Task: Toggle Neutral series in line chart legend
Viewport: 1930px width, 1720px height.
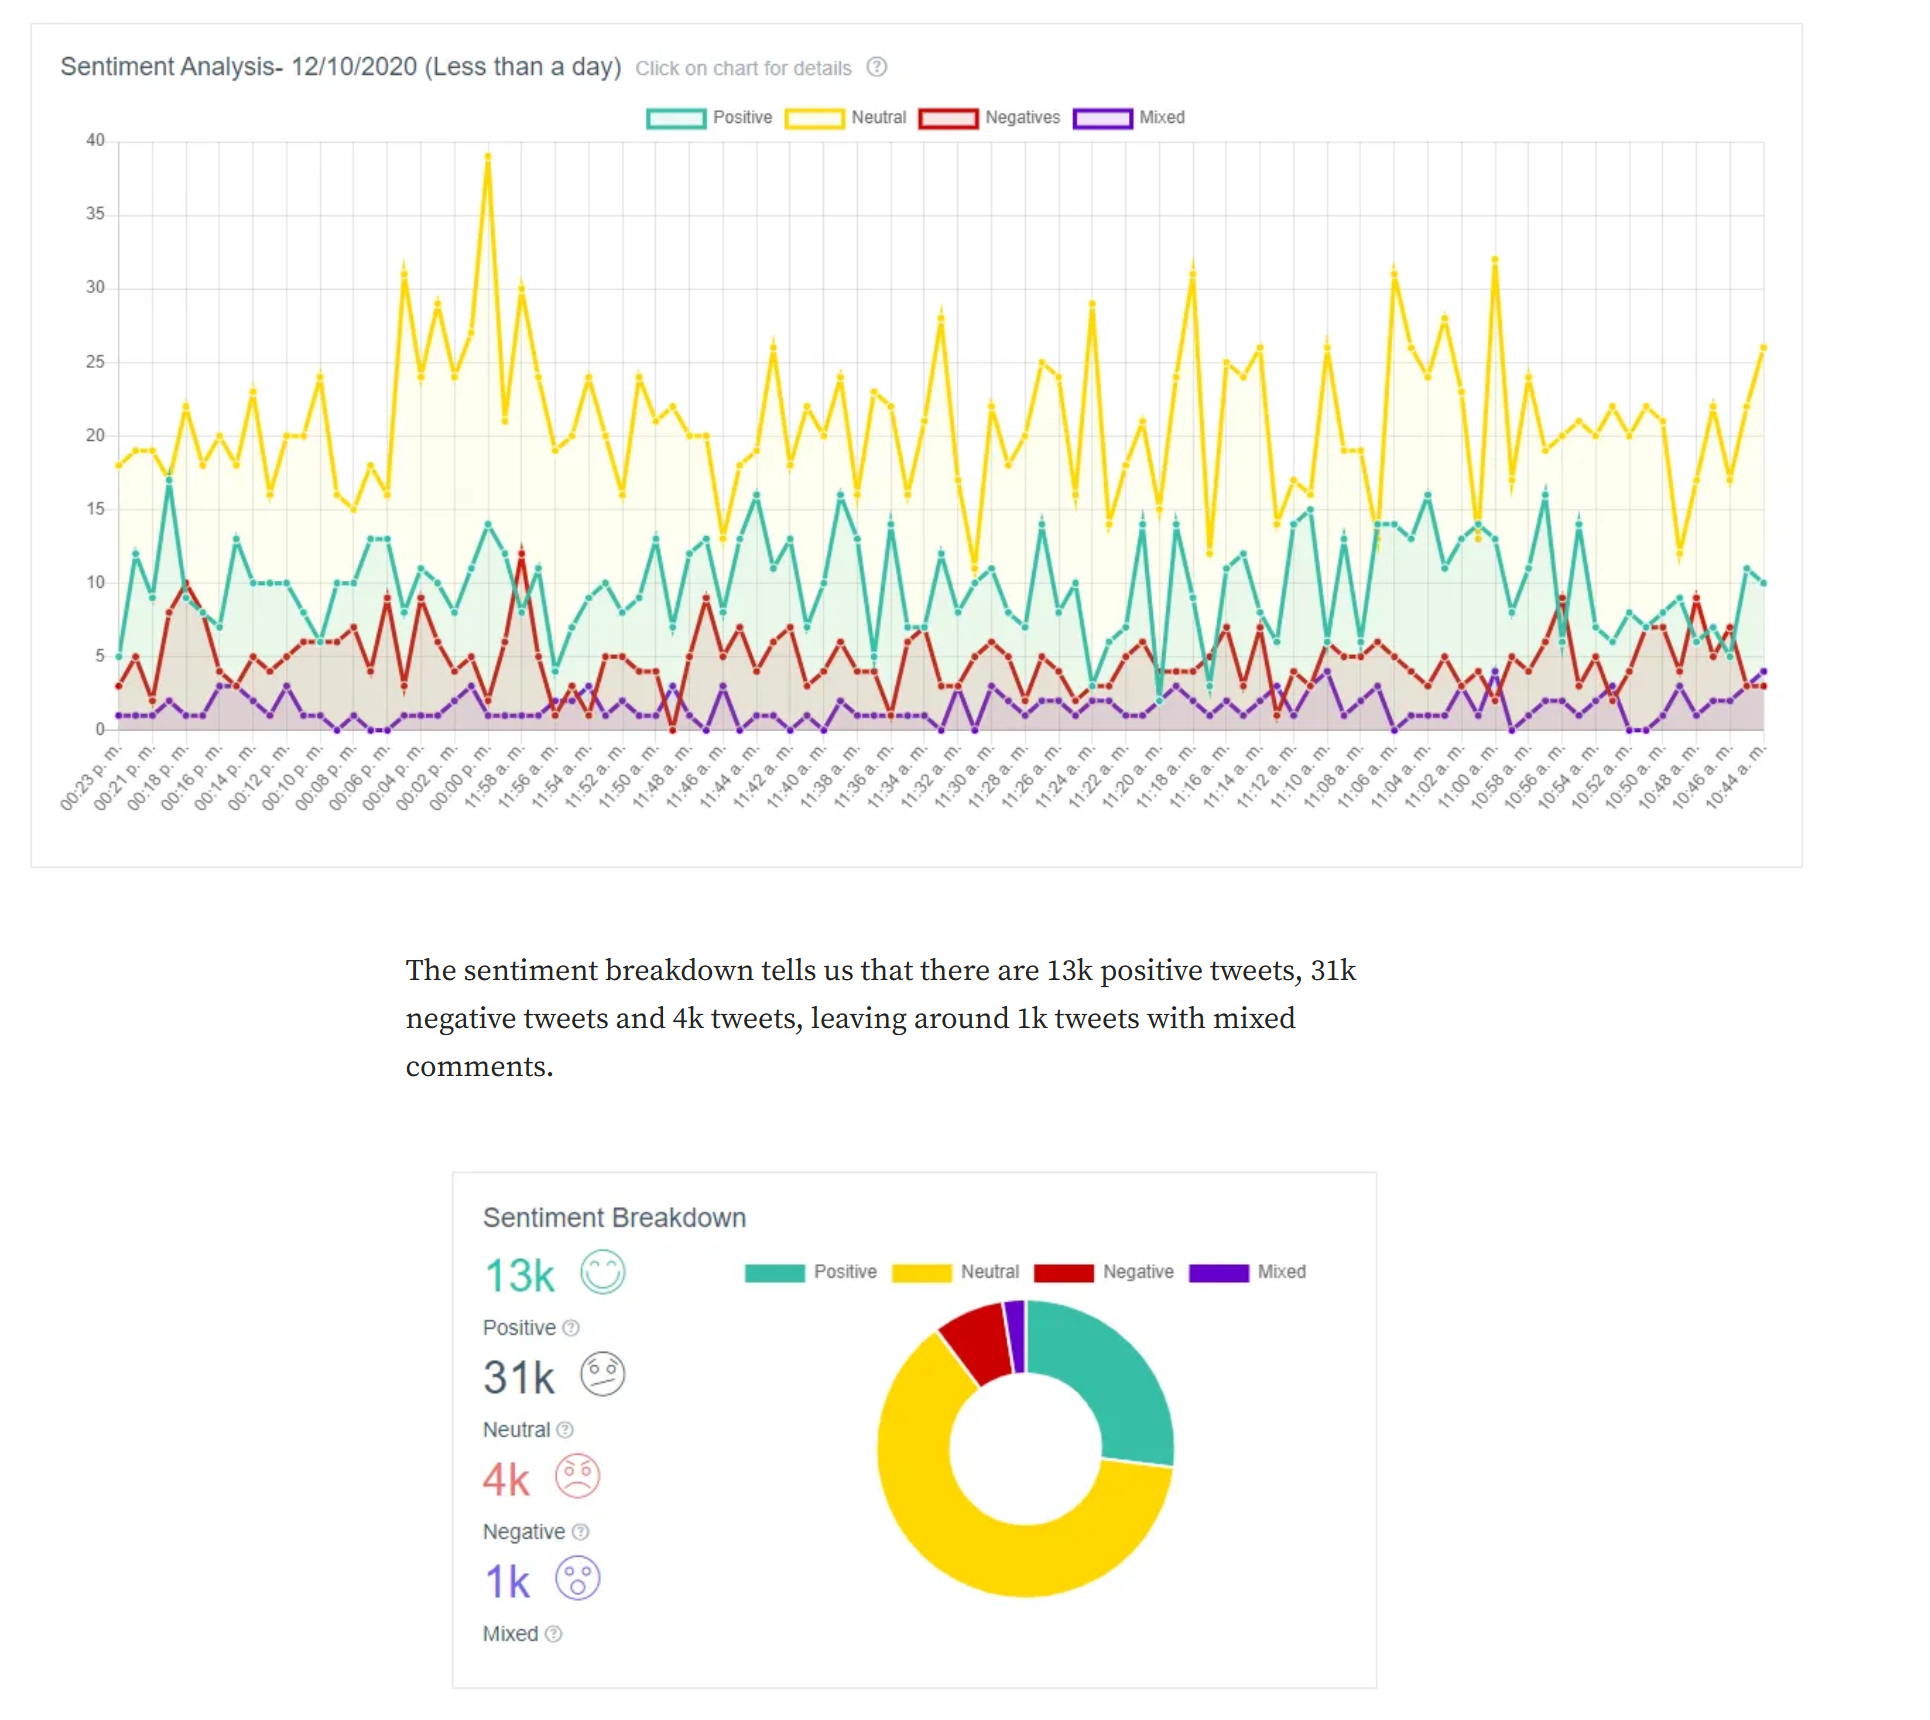Action: coord(846,118)
